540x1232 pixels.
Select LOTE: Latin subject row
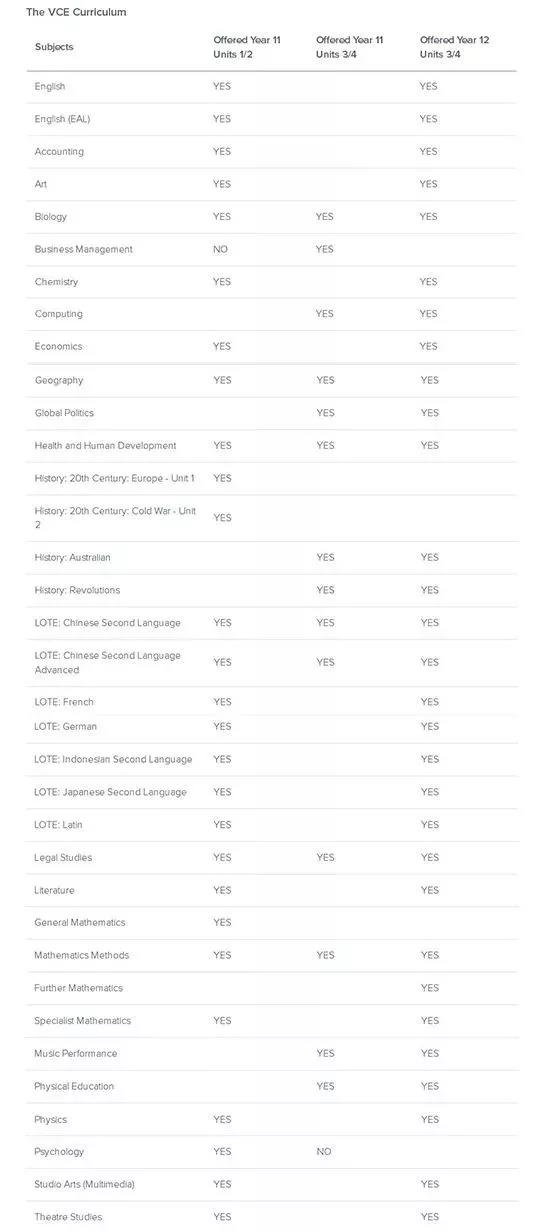(x=272, y=825)
